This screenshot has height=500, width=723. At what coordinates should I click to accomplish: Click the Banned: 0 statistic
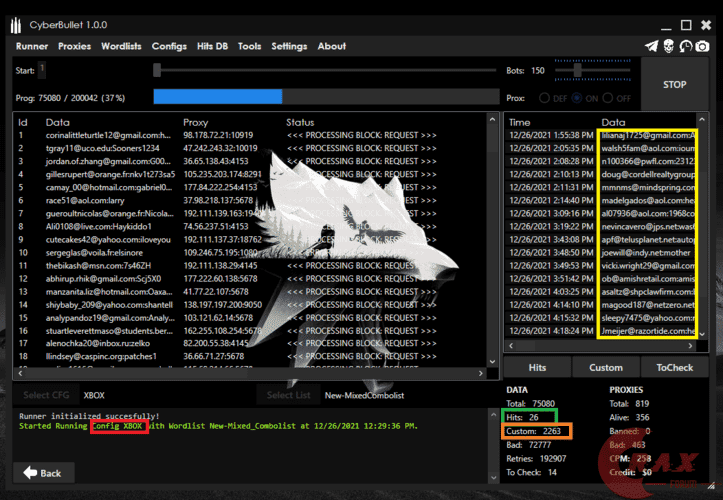coord(630,431)
